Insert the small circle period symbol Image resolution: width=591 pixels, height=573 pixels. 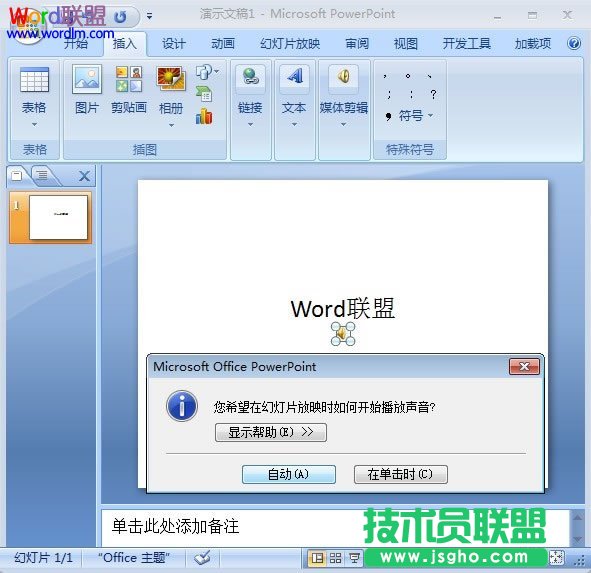(407, 76)
